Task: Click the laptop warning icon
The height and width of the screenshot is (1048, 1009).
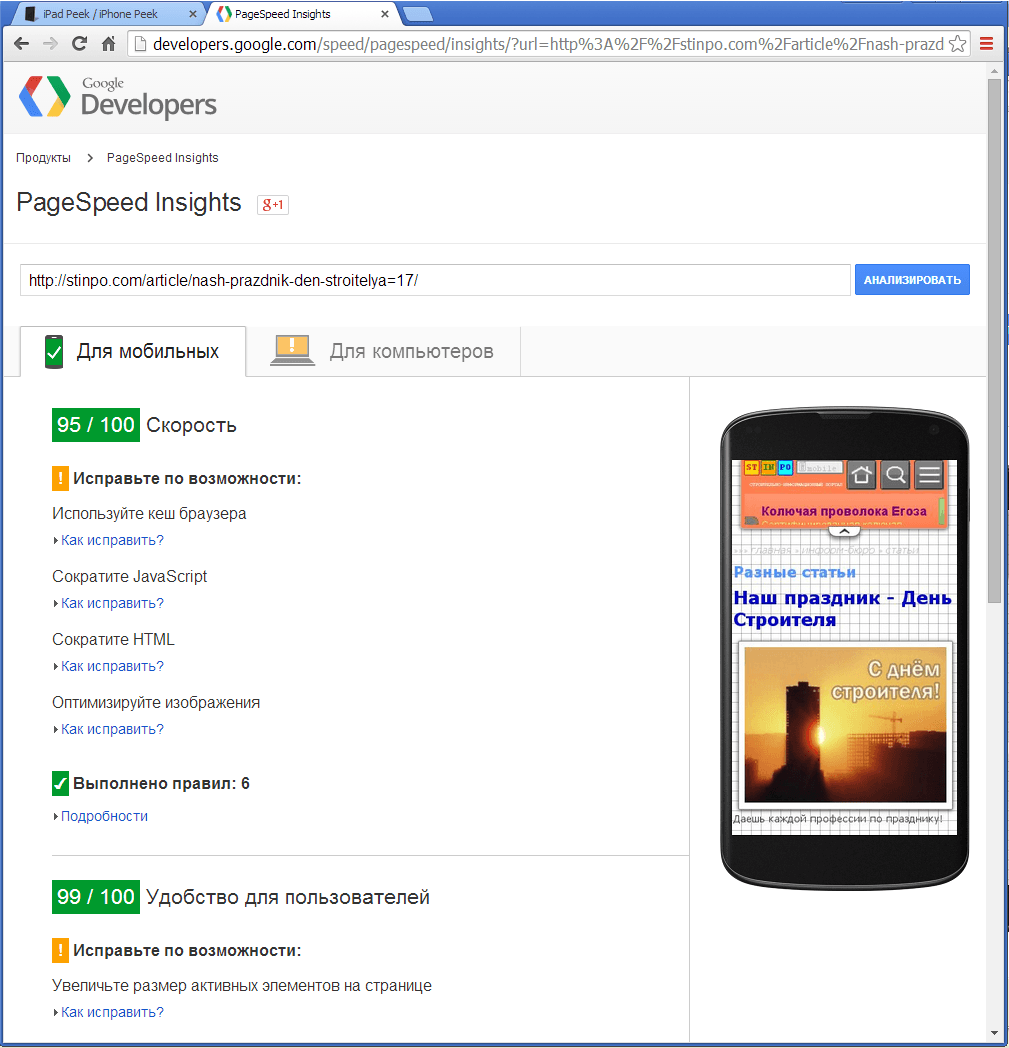Action: pyautogui.click(x=292, y=350)
